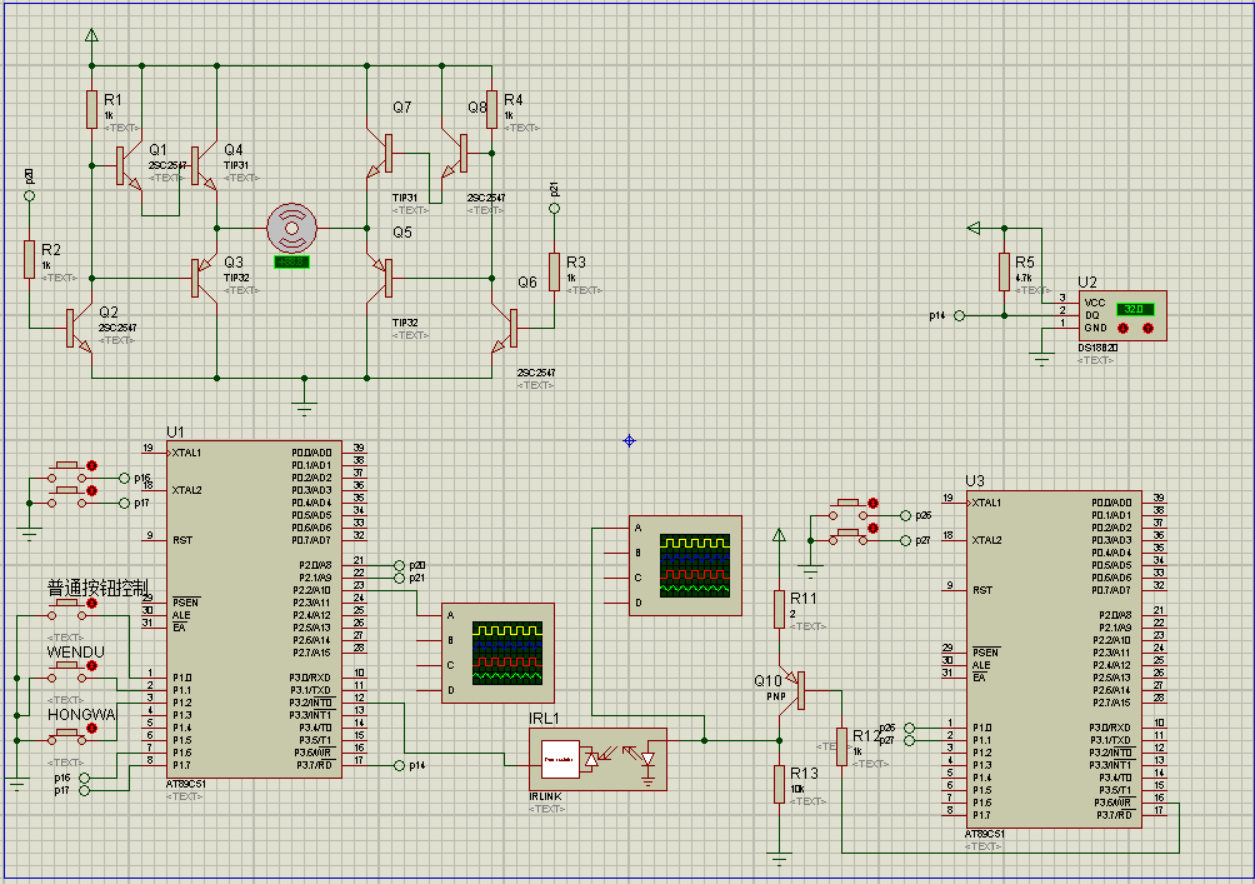Increase DS18B20 temperature with up arrow

point(1147,328)
